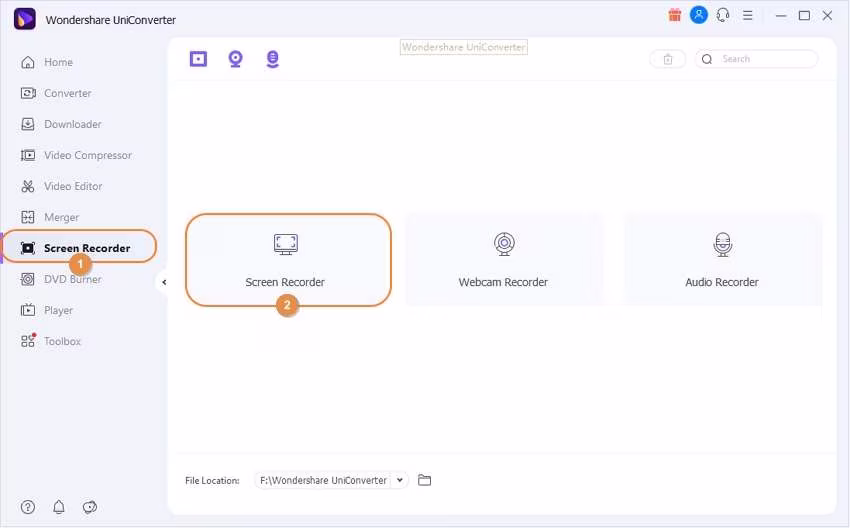This screenshot has width=850, height=528.
Task: Click the Downloader arrow icon
Action: coord(28,124)
